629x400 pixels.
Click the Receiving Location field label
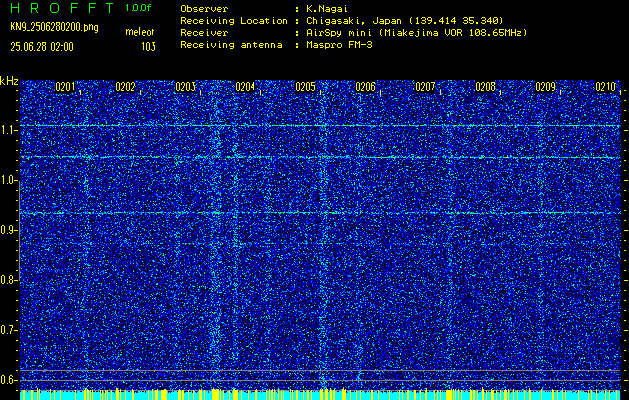coord(234,20)
